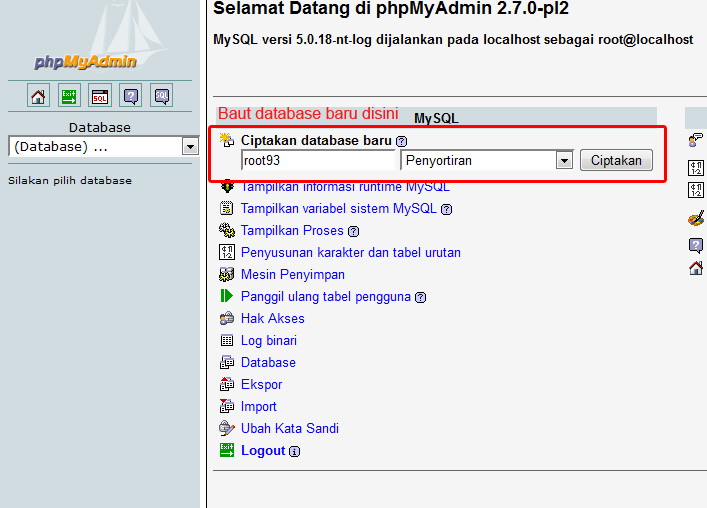Open help icon after Tampilkan Proses
The image size is (707, 508).
[x=354, y=232]
